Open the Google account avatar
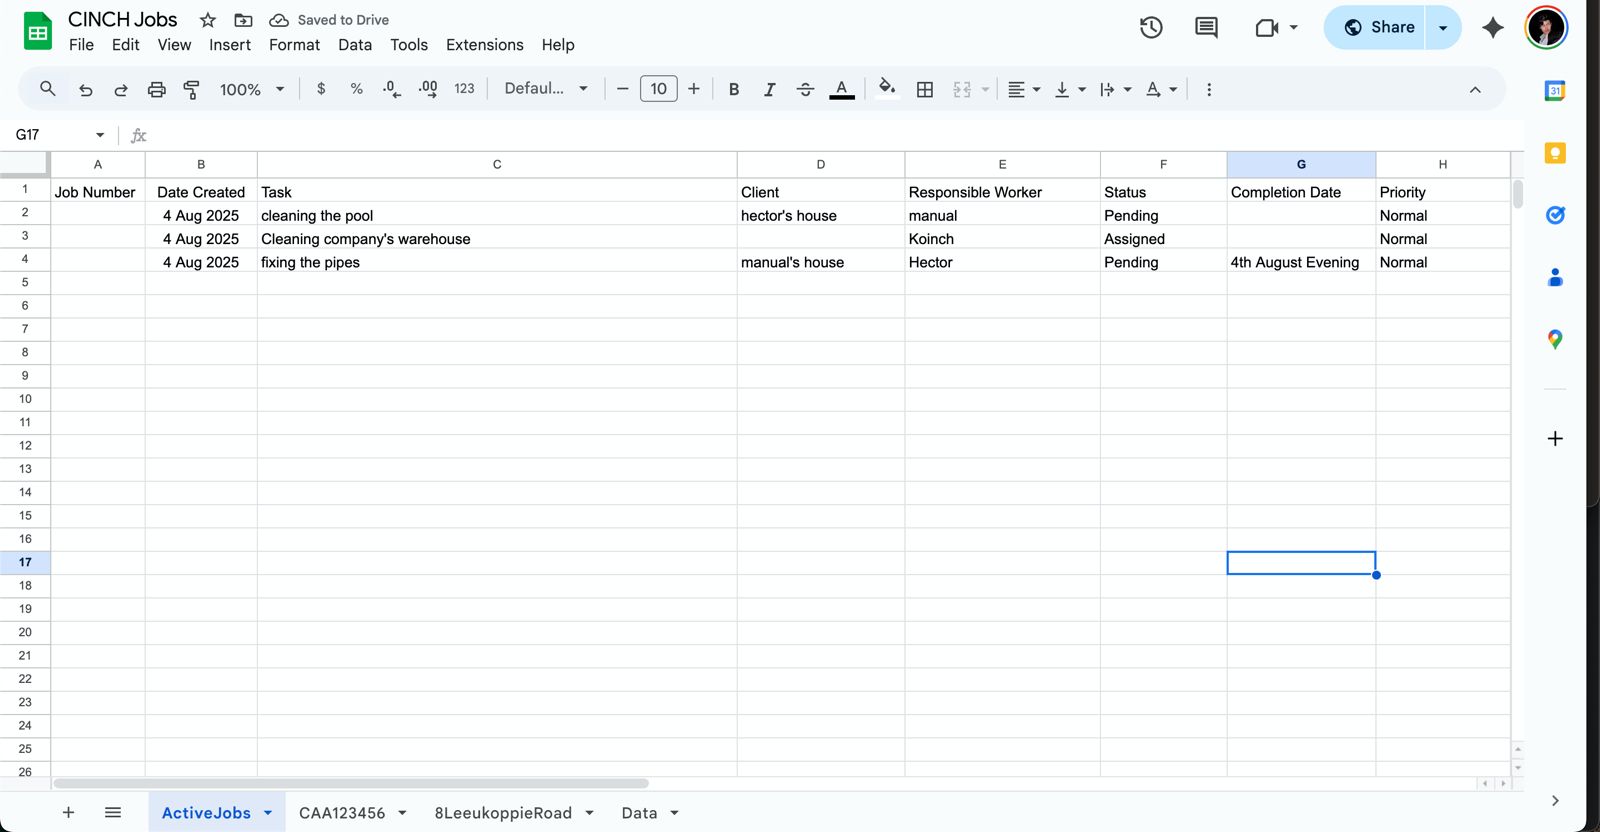 [1546, 28]
